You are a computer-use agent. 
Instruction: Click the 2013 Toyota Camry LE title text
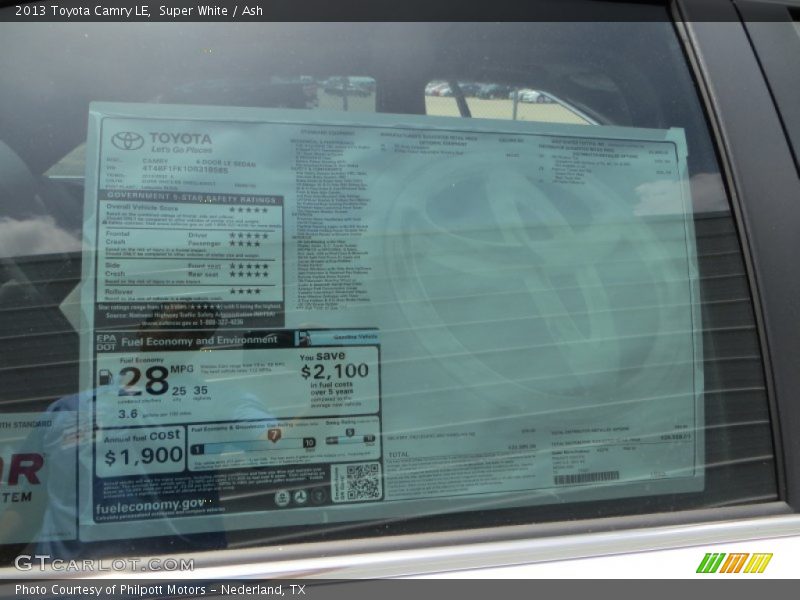pyautogui.click(x=78, y=10)
